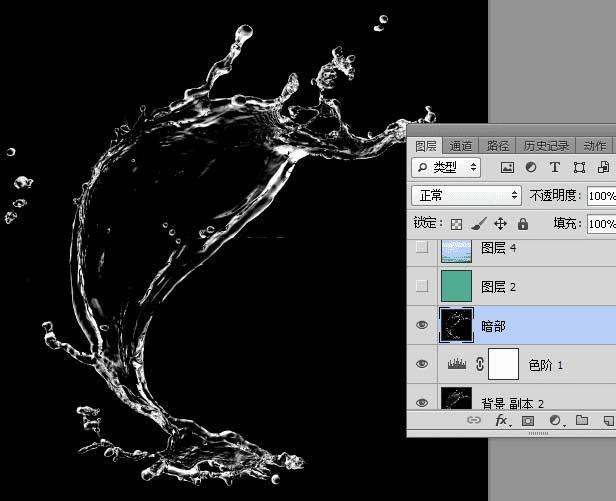Open the fx layer style menu
This screenshot has height=501, width=616.
click(501, 422)
